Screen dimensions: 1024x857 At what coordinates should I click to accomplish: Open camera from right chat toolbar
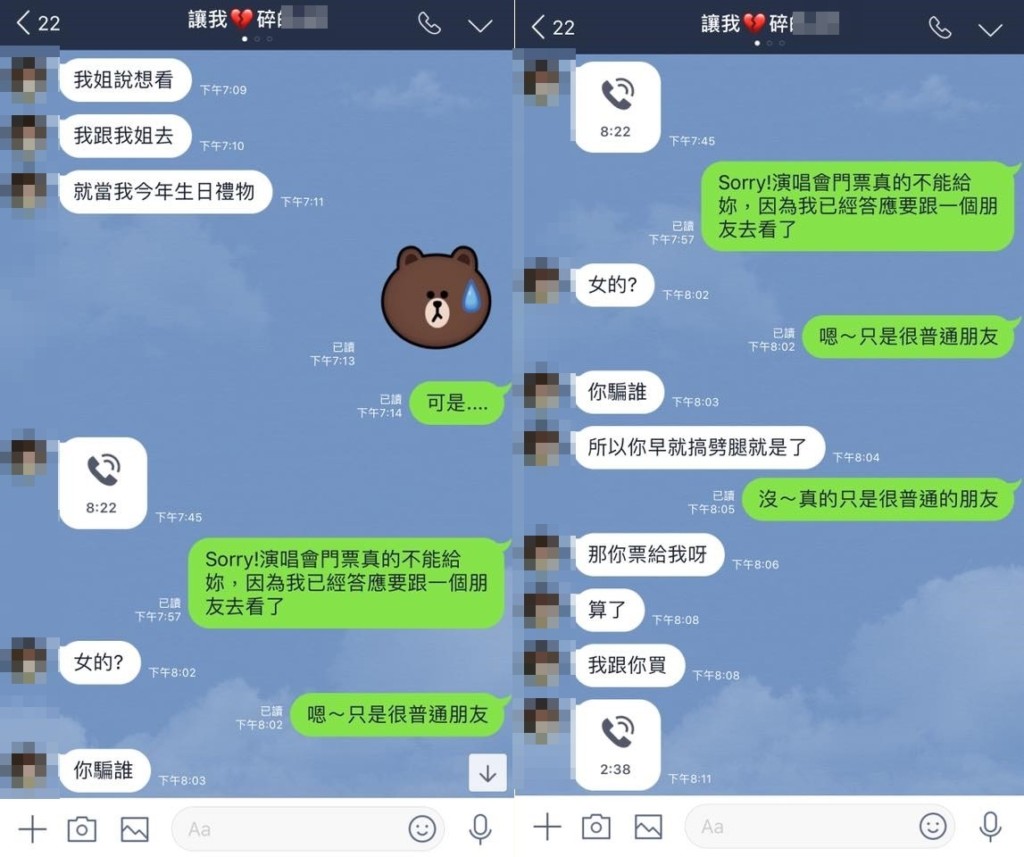(596, 826)
